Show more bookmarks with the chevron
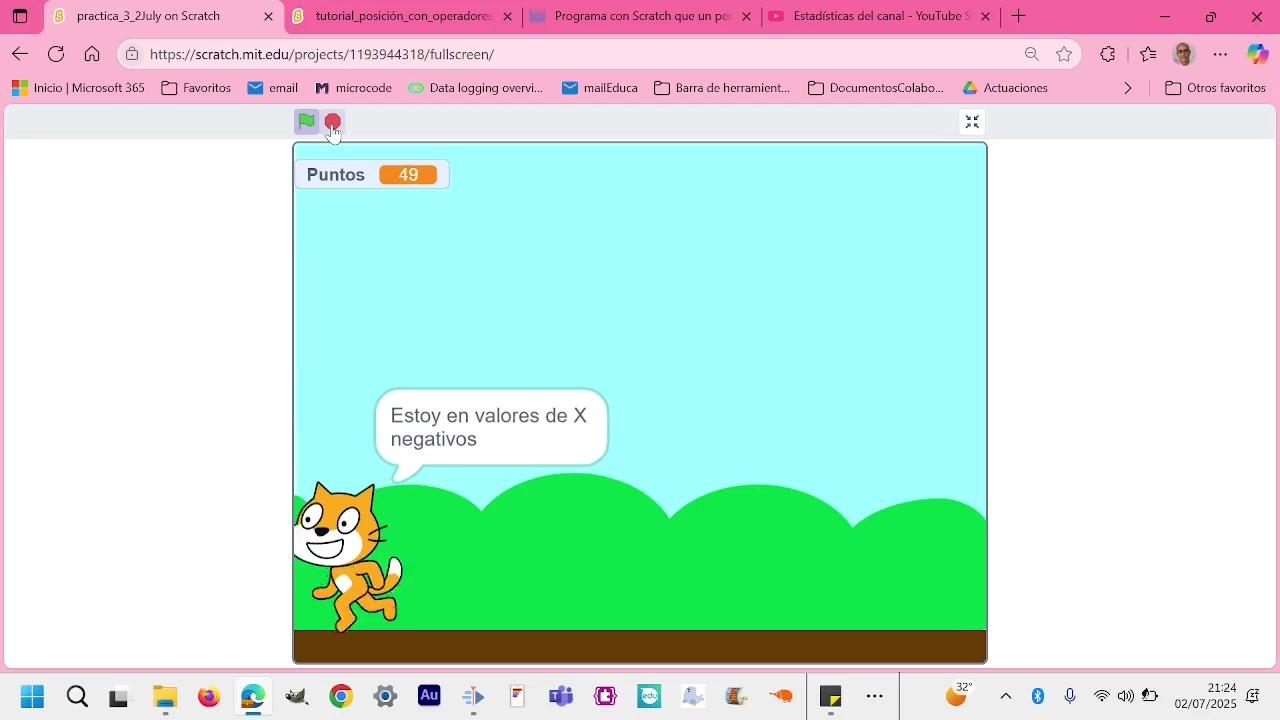The width and height of the screenshot is (1280, 720). point(1128,88)
